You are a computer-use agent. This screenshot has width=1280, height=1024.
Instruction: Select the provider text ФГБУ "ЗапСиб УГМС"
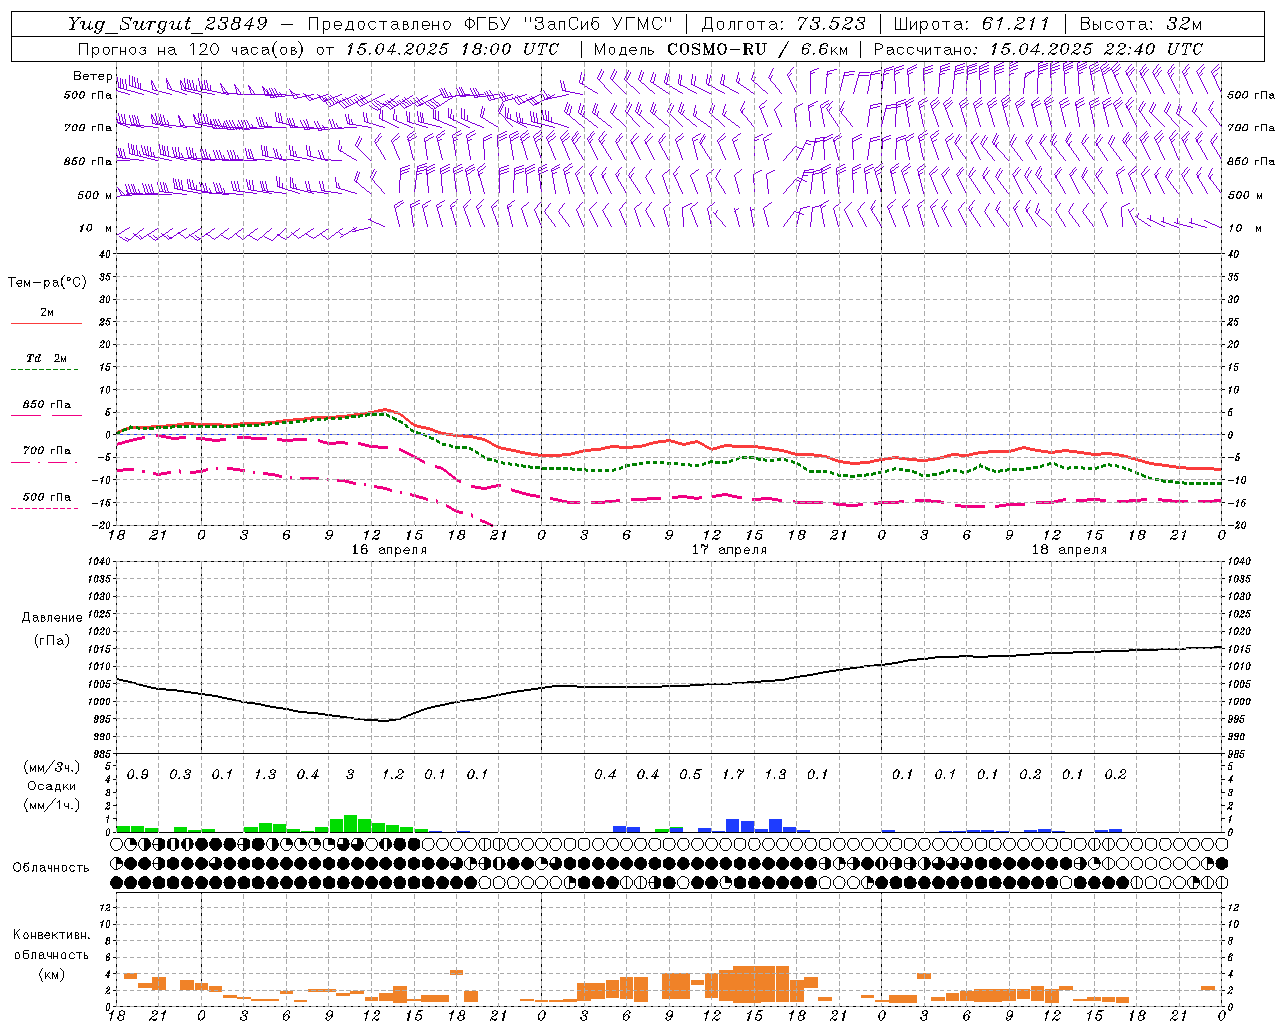point(569,24)
